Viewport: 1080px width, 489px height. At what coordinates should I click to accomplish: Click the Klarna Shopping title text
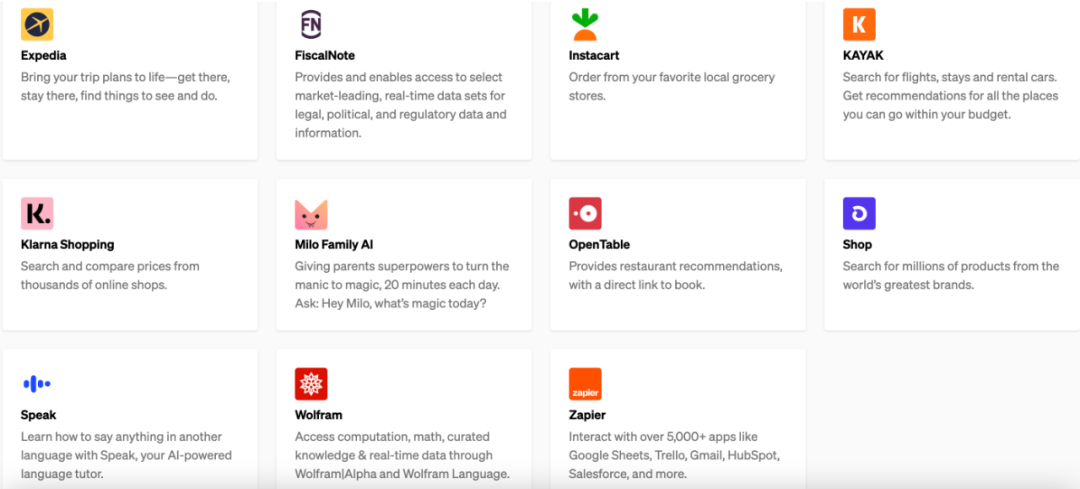point(68,244)
